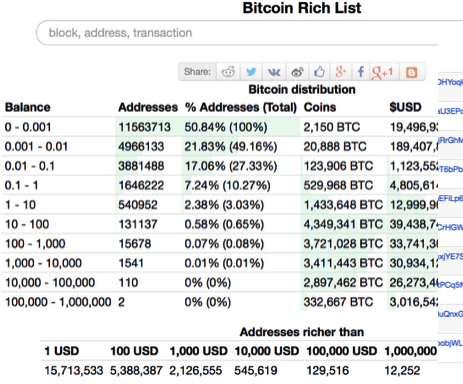Select '332,667 BTC' coins cell
463x384 pixels.
coord(338,302)
